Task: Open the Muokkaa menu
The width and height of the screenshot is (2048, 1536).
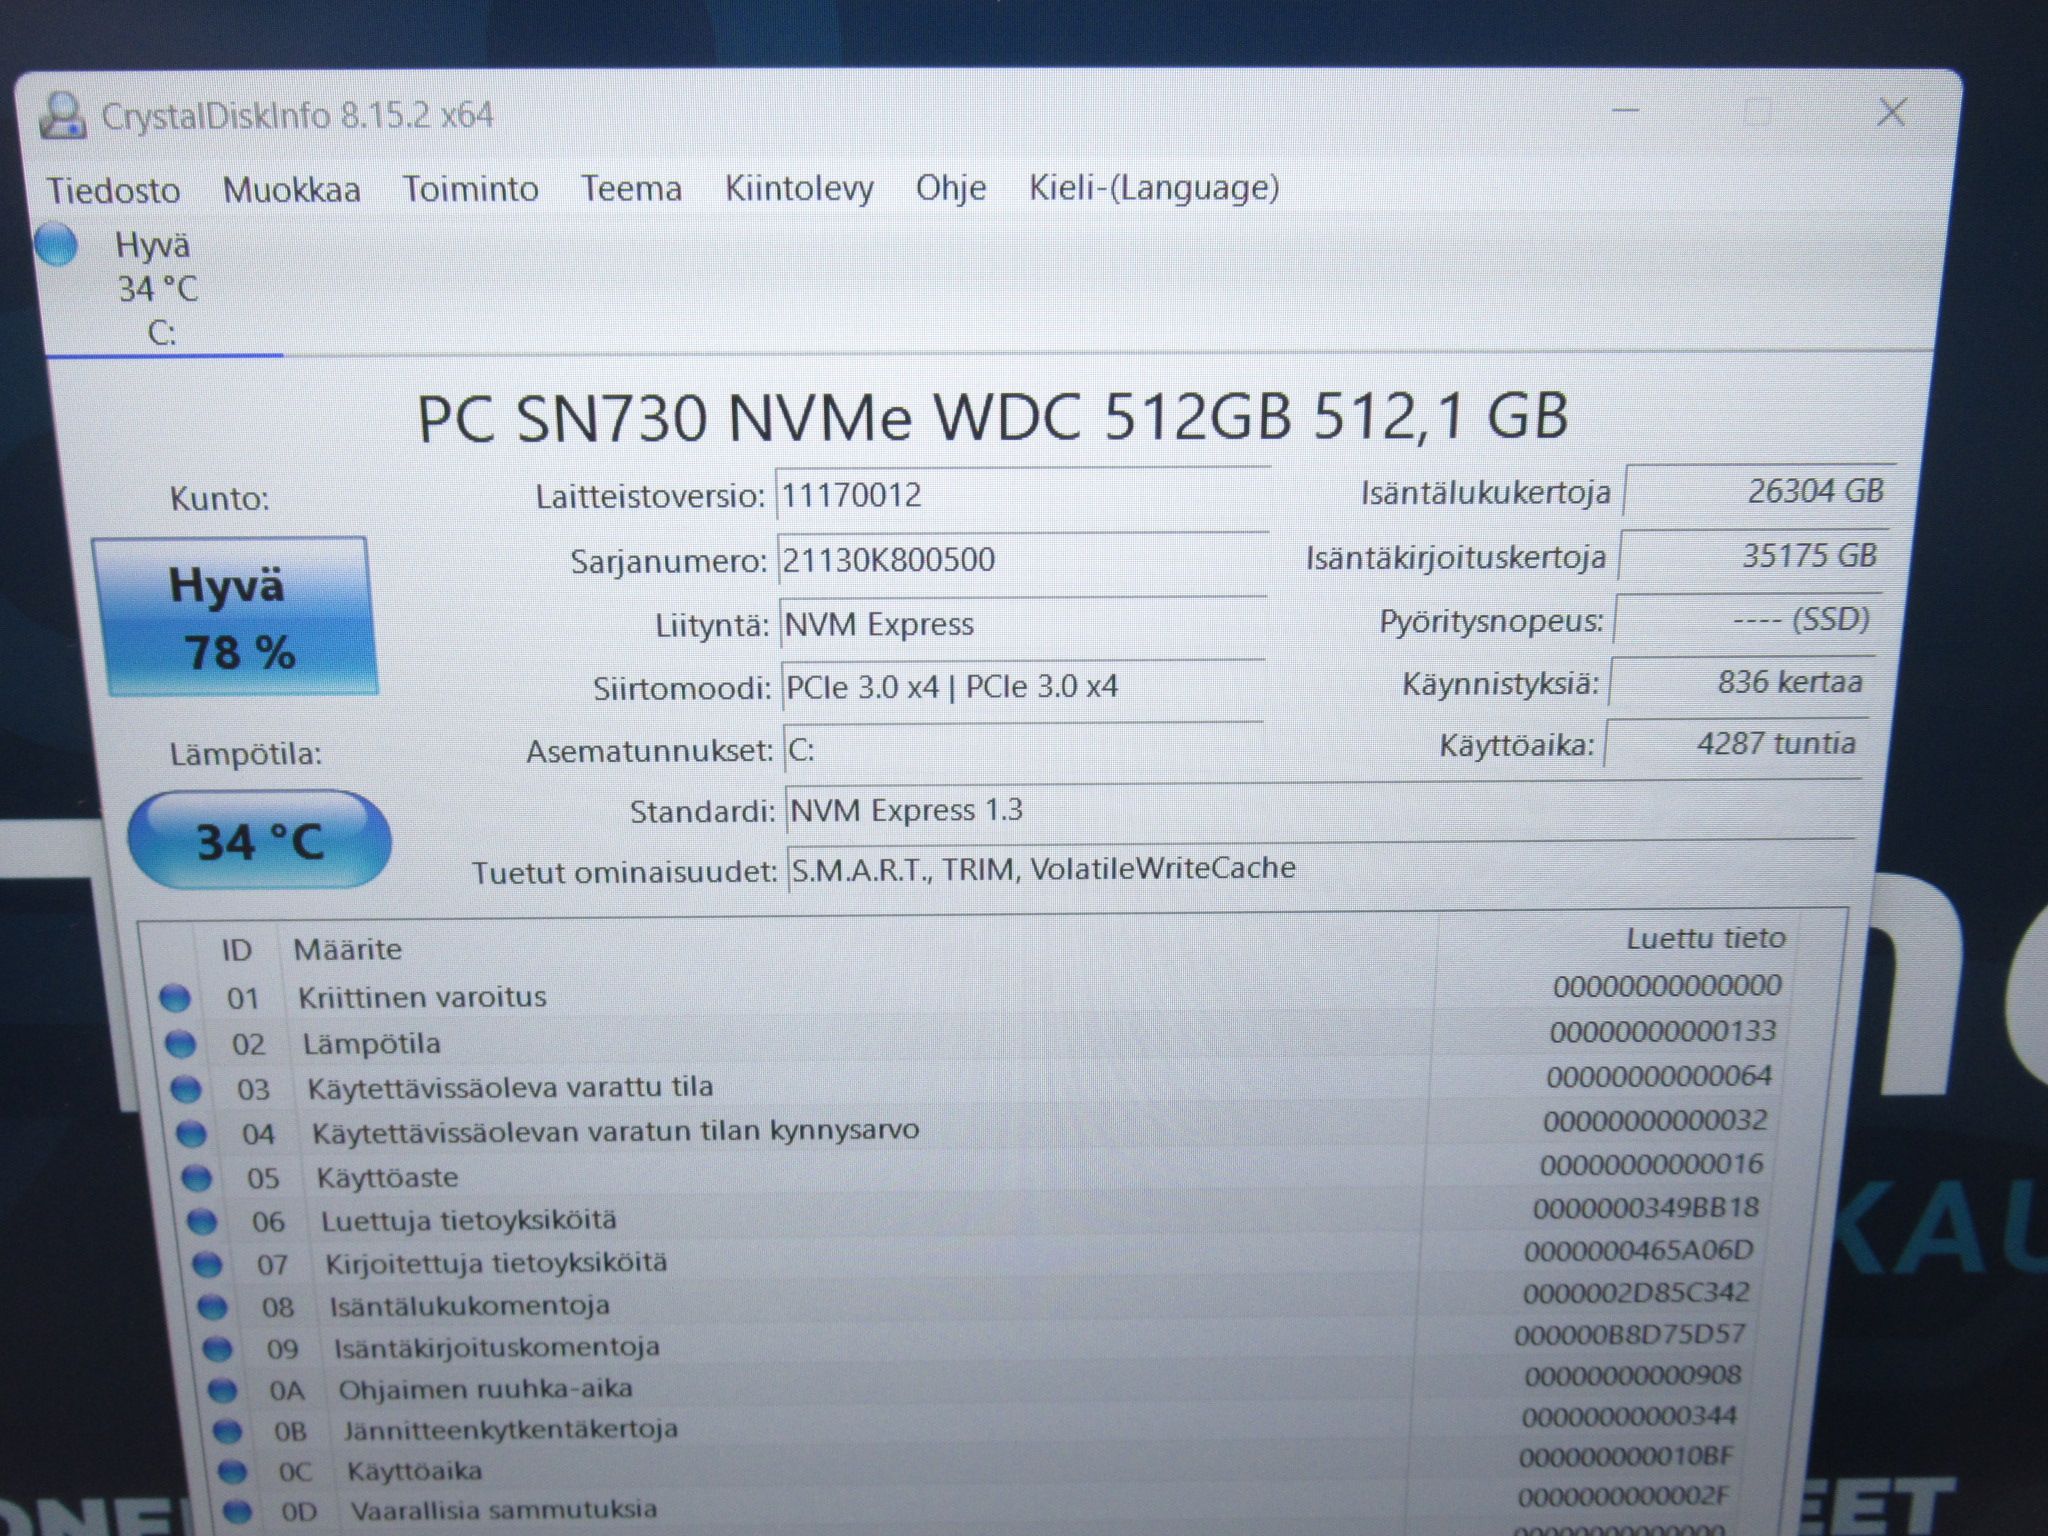Action: click(291, 189)
